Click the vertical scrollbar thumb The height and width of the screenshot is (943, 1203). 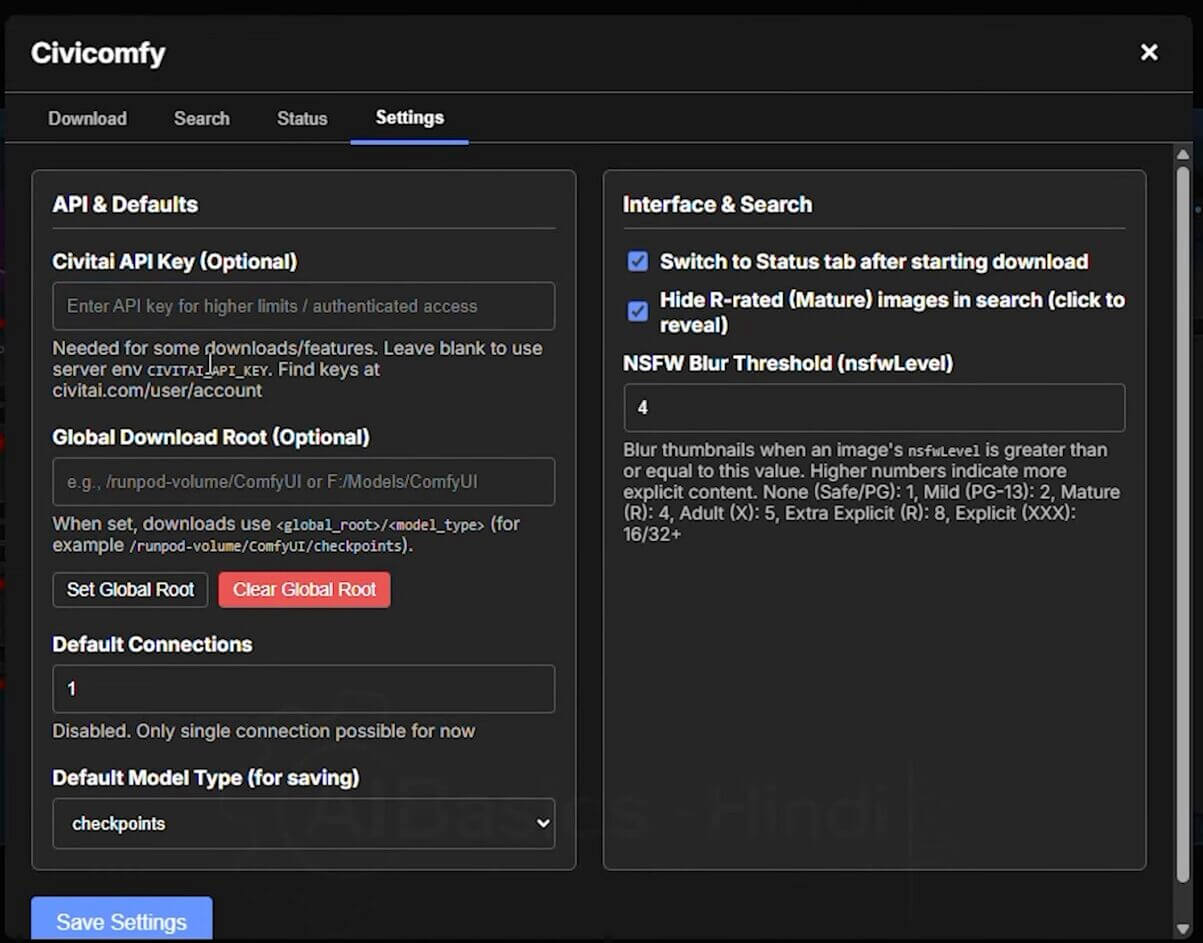(x=1183, y=525)
